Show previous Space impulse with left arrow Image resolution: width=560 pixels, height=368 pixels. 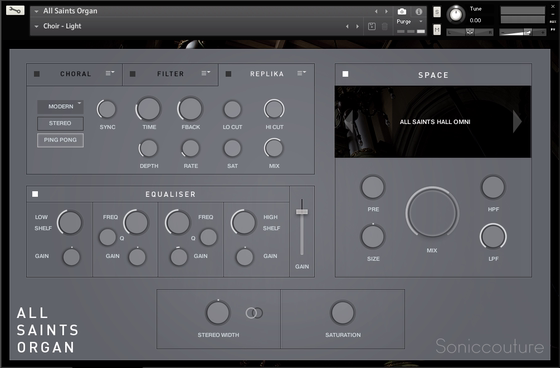tap(348, 121)
